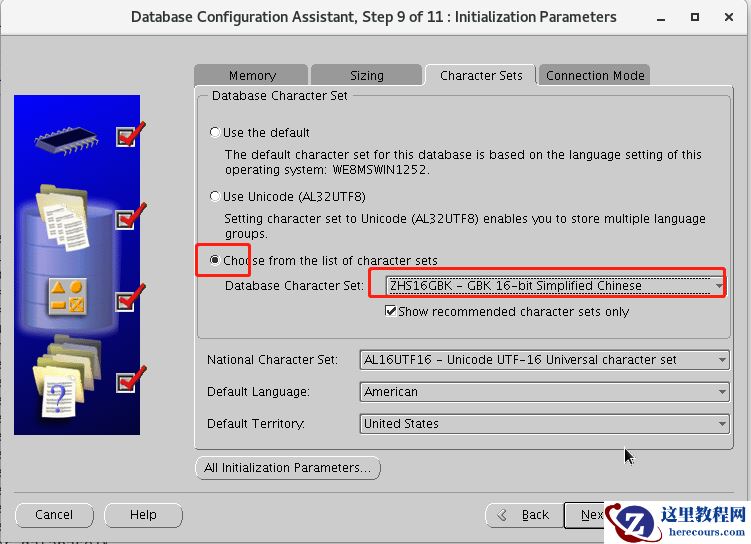The width and height of the screenshot is (751, 544).
Task: Select Choose from the list of character sets
Action: pos(215,260)
